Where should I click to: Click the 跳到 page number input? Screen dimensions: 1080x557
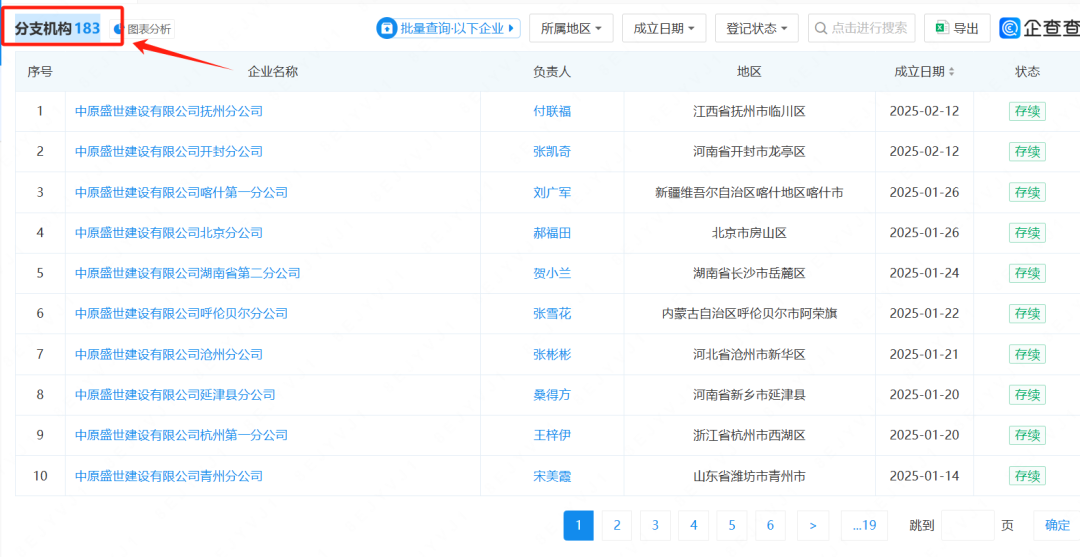pyautogui.click(x=968, y=525)
